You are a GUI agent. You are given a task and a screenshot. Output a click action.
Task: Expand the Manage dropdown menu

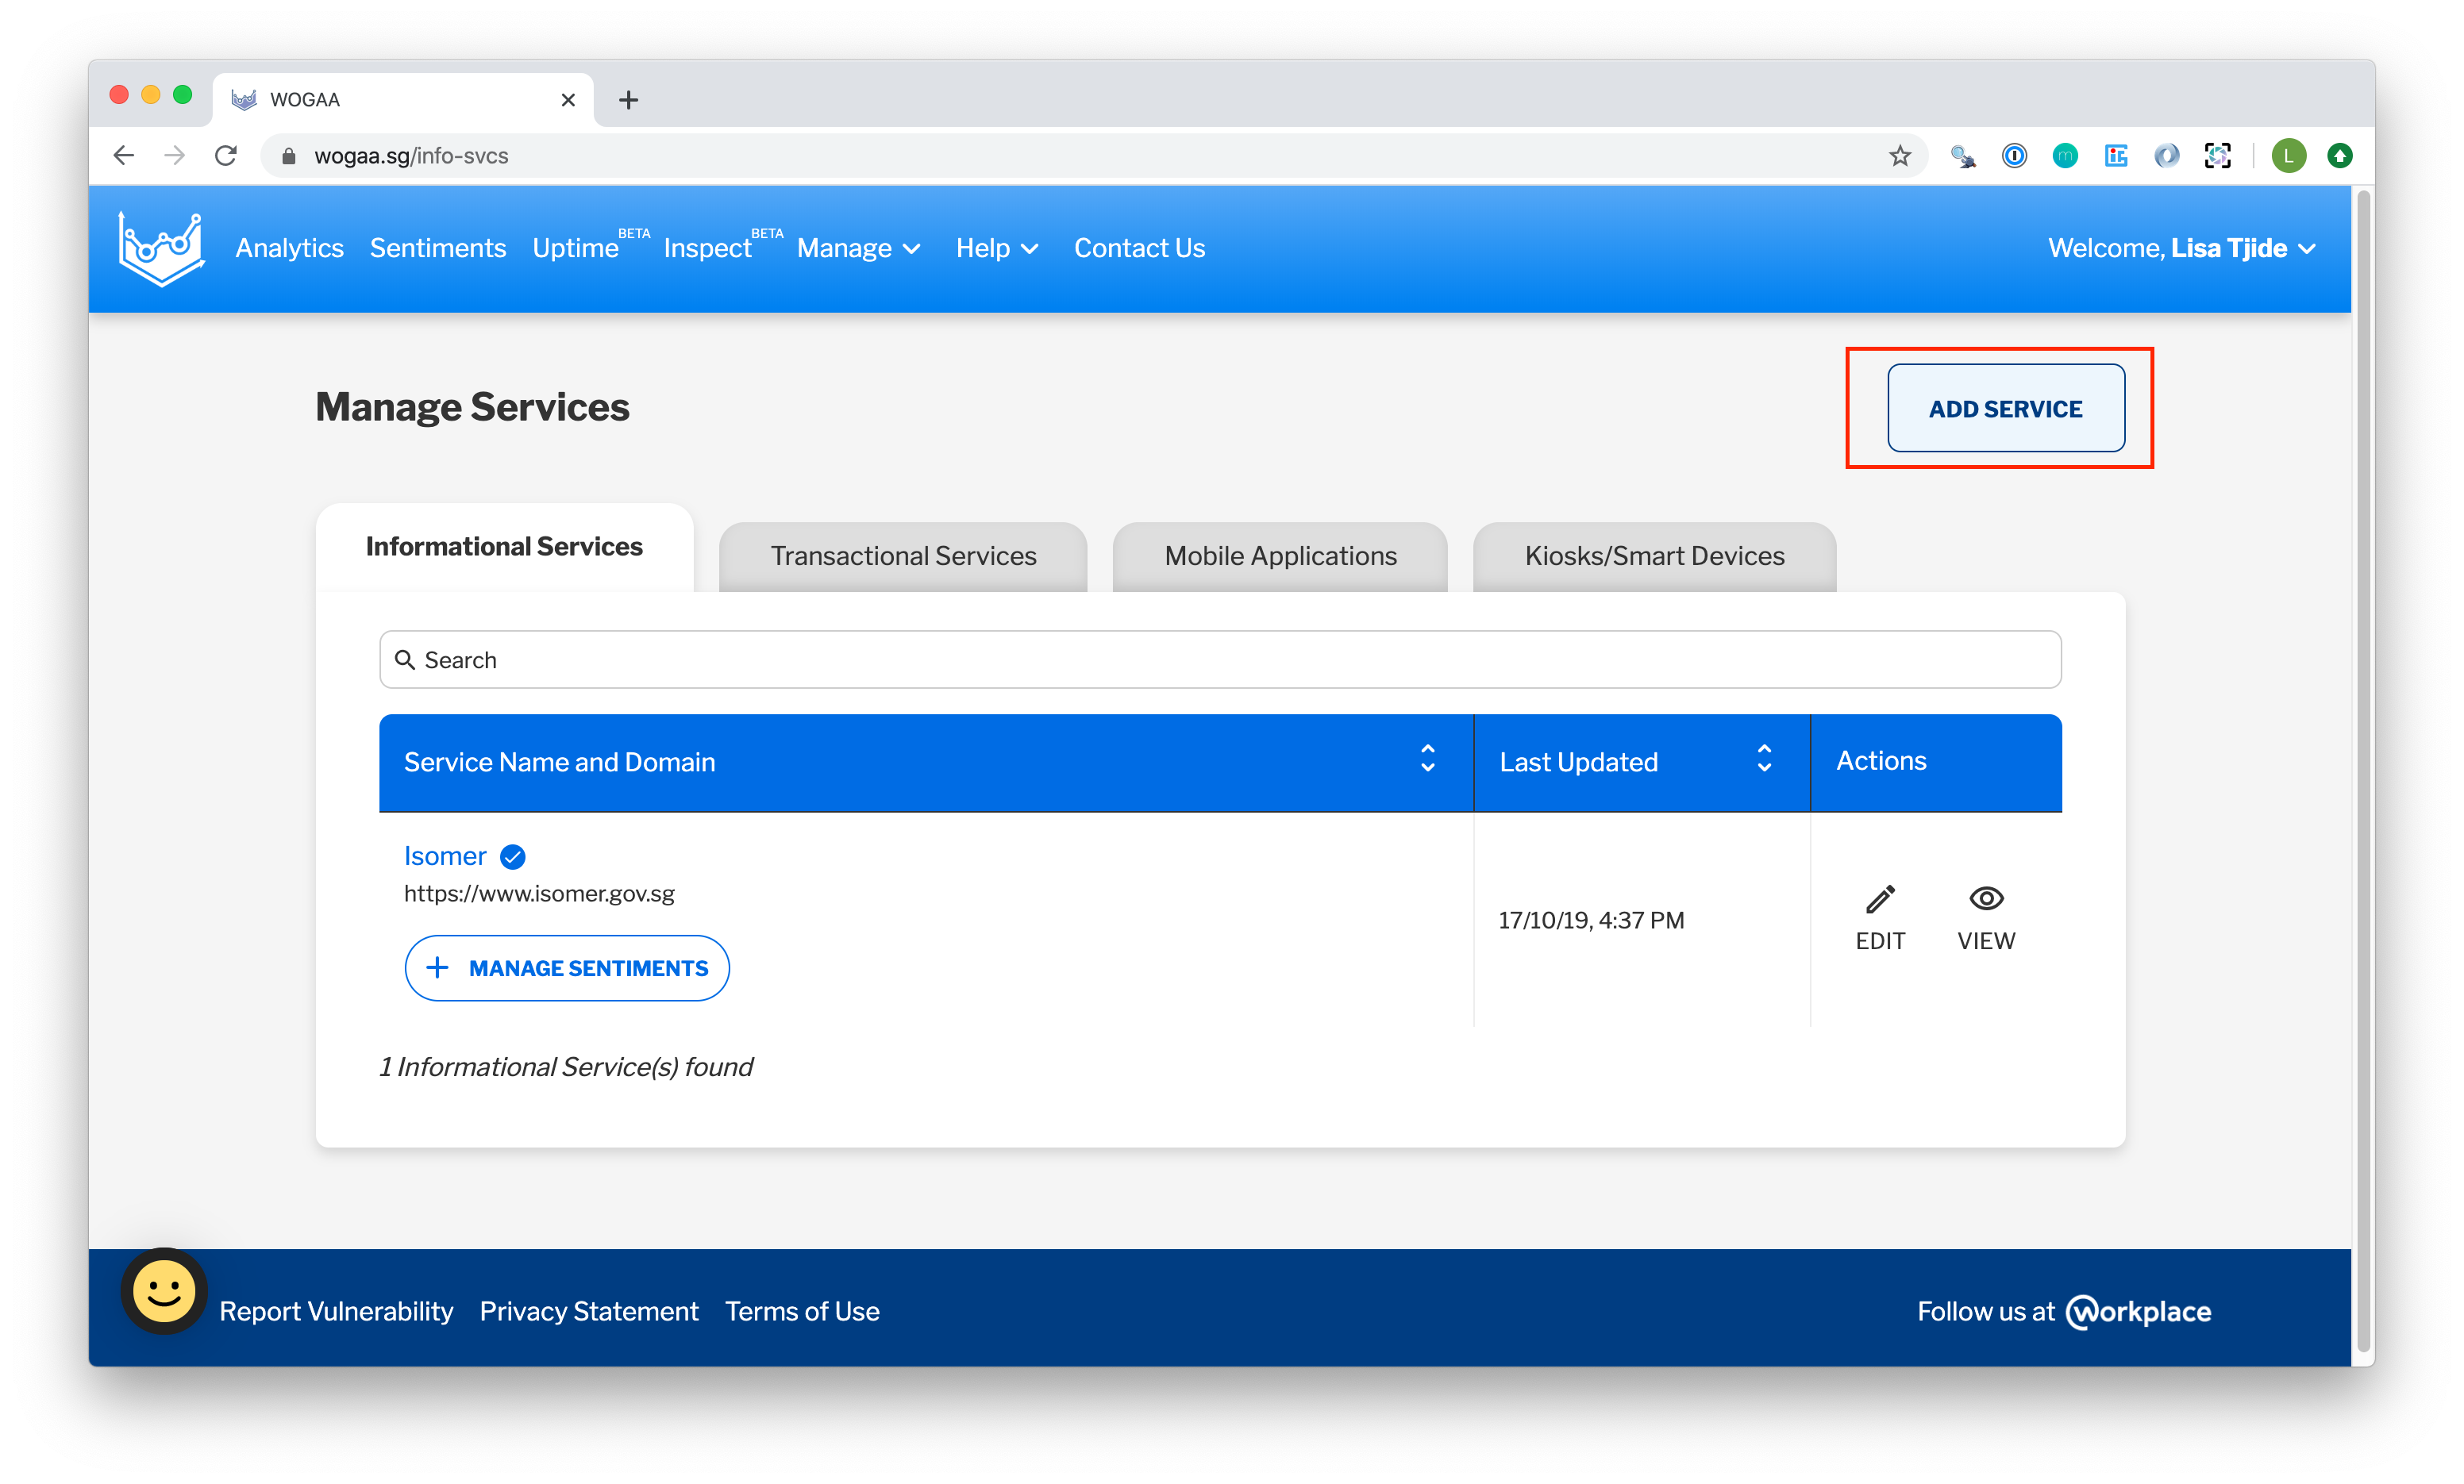pyautogui.click(x=858, y=248)
